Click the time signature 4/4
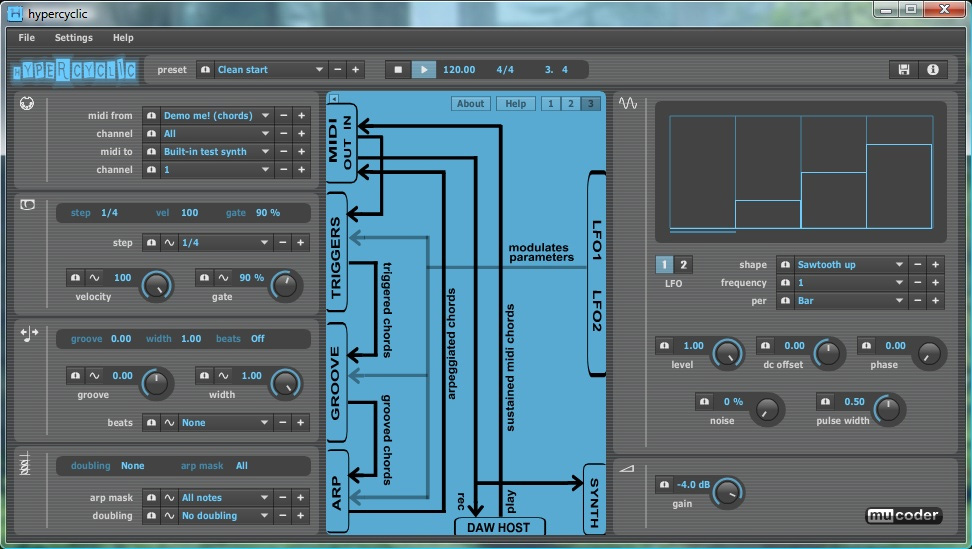 tap(505, 69)
